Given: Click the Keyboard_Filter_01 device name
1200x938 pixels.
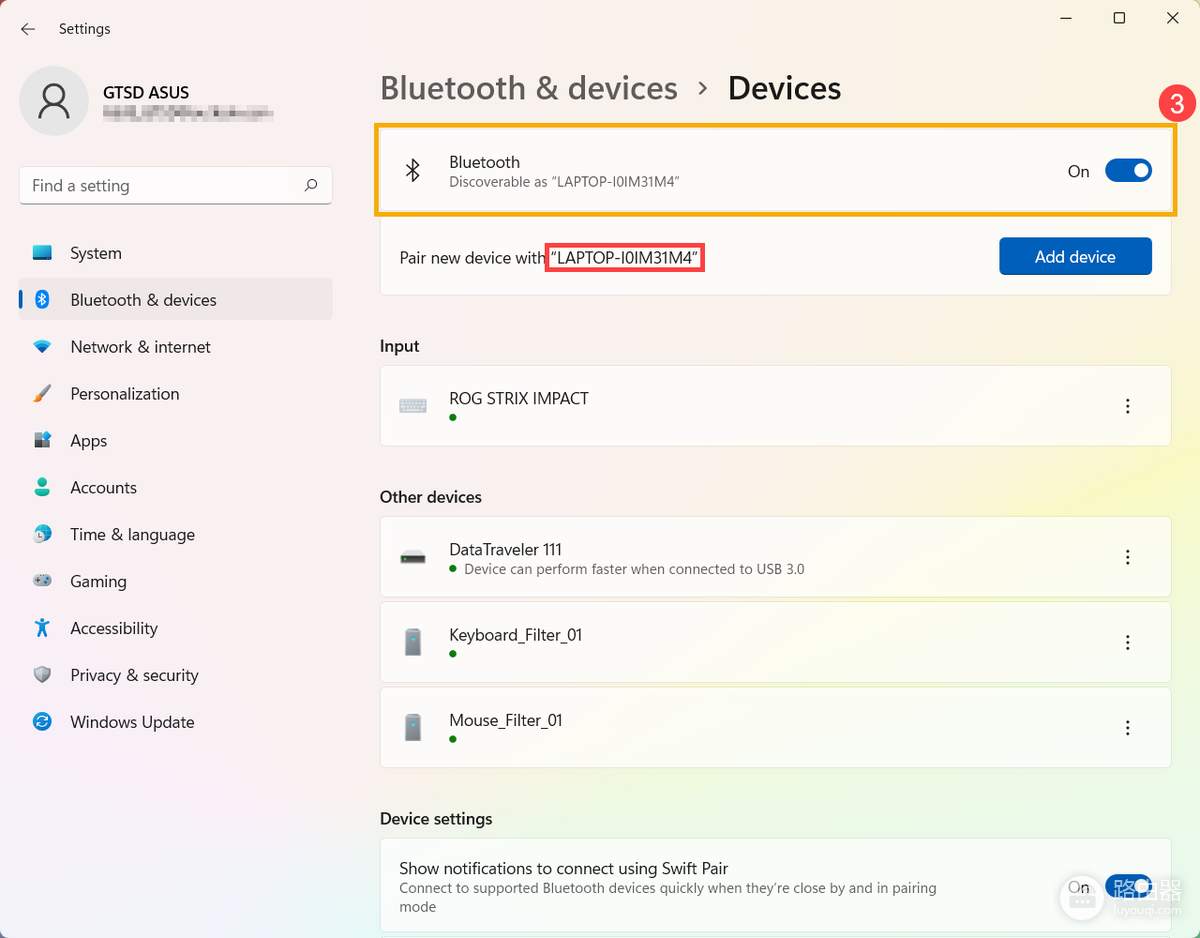Looking at the screenshot, I should (x=515, y=635).
